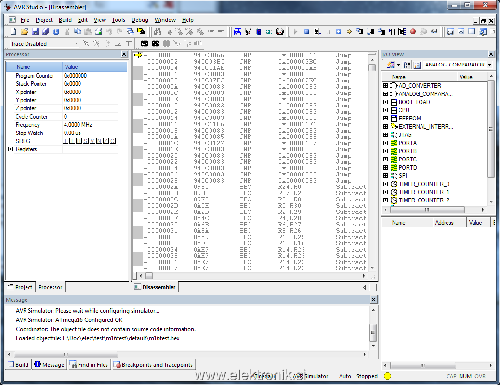Click the Reset icon with blue square
The image size is (500, 385).
point(338,32)
